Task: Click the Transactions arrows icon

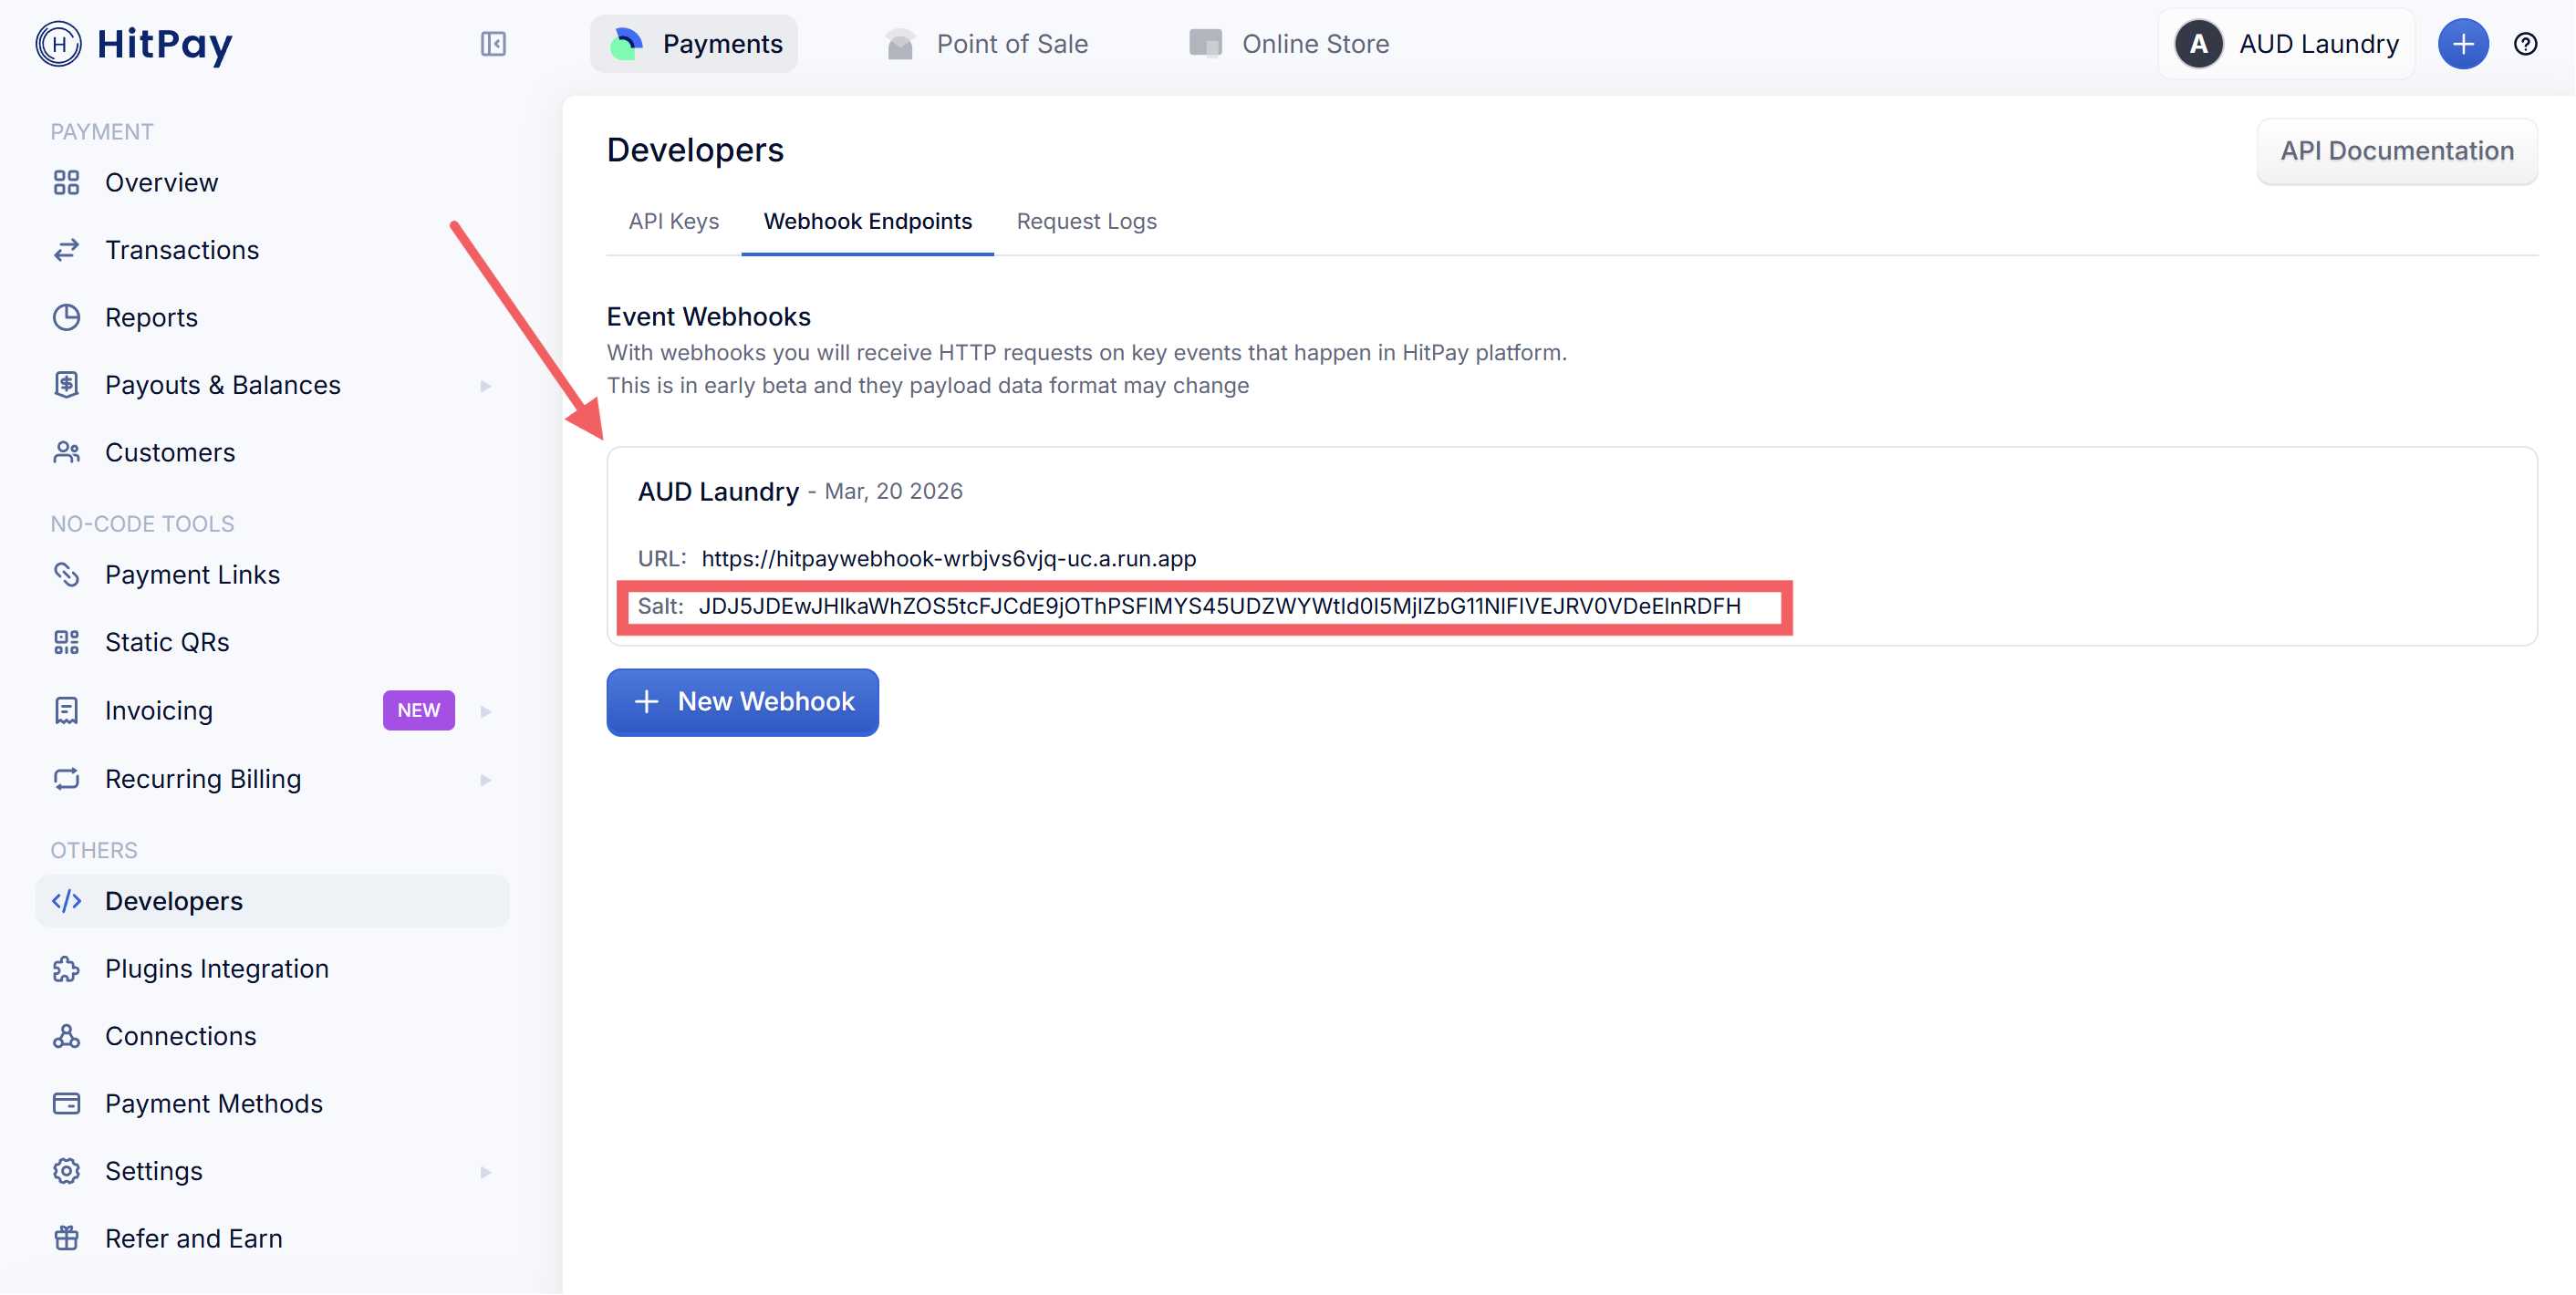Action: pos(67,250)
